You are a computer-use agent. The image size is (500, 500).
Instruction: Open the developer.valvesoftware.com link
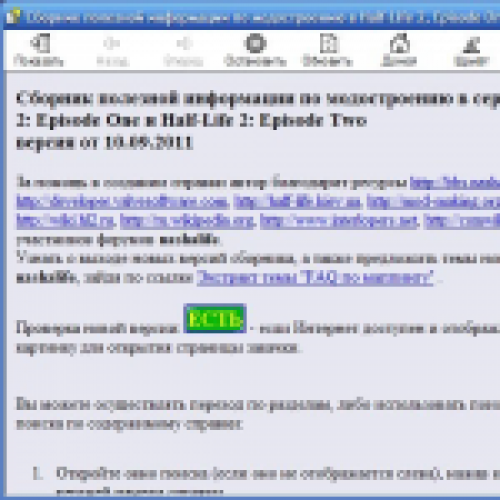(123, 202)
